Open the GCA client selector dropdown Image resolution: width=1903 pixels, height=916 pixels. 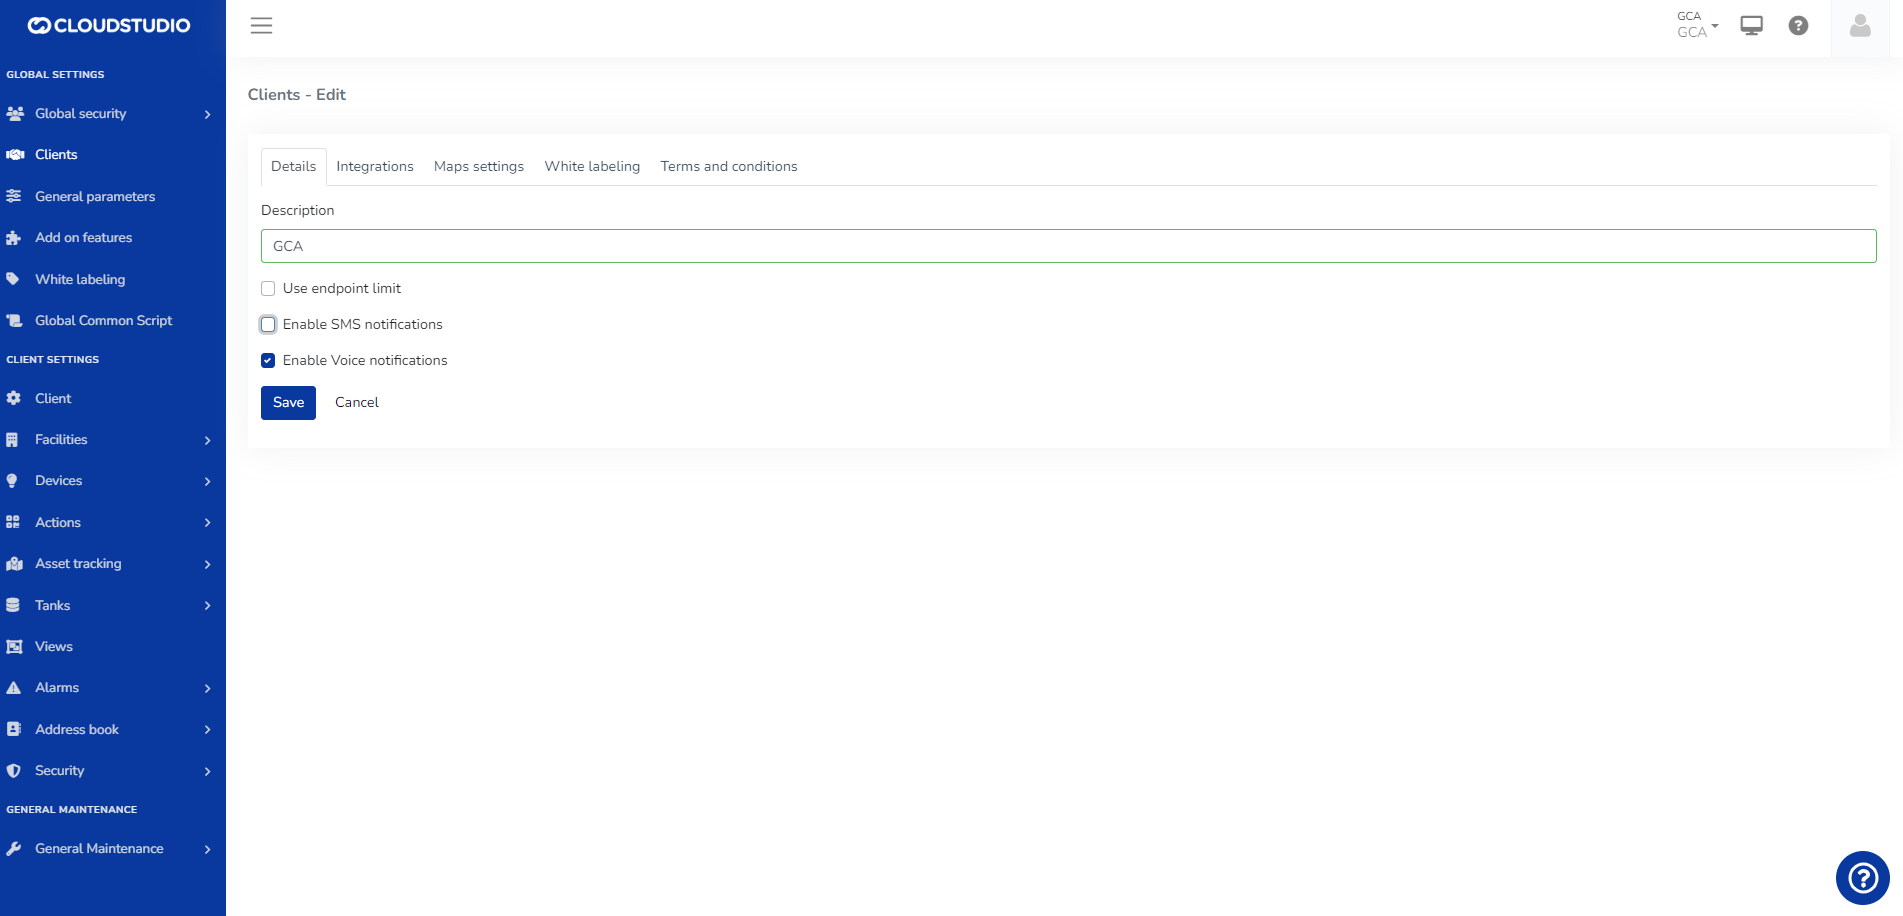(1697, 25)
